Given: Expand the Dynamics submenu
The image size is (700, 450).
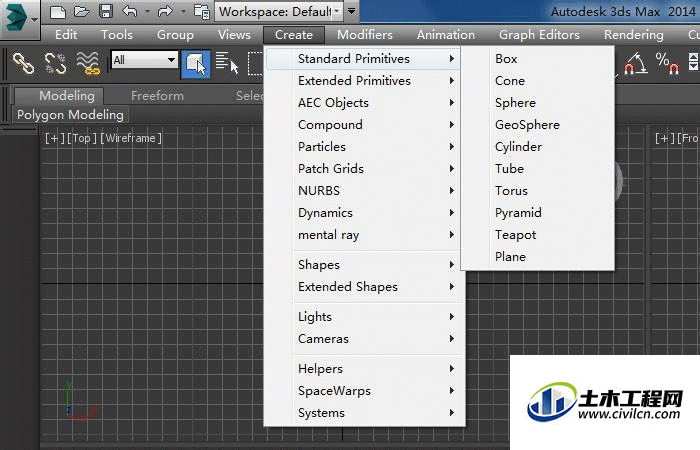Looking at the screenshot, I should point(364,212).
